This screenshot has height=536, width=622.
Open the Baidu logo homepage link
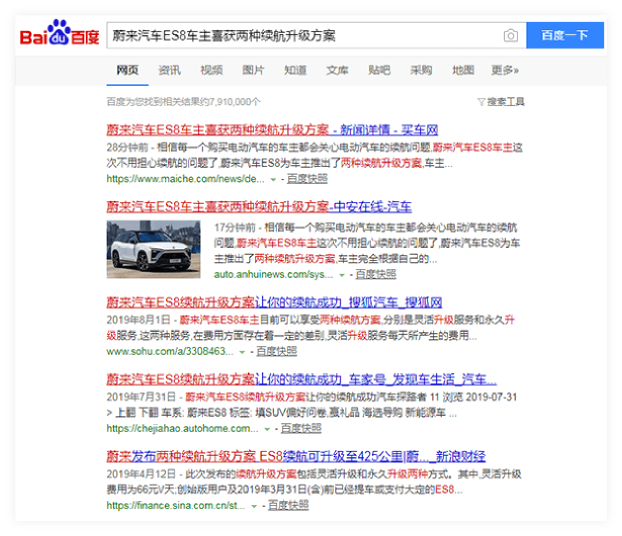pyautogui.click(x=60, y=33)
